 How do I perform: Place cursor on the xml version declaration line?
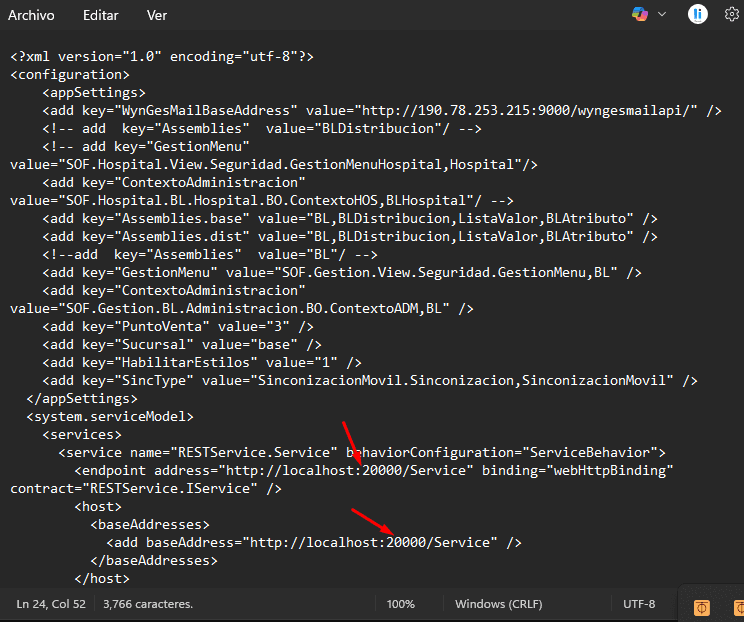pos(161,56)
